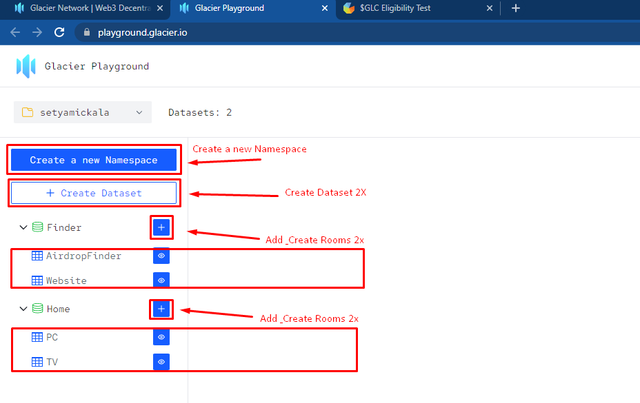640x403 pixels.
Task: Open the Website collection
Action: 66,281
